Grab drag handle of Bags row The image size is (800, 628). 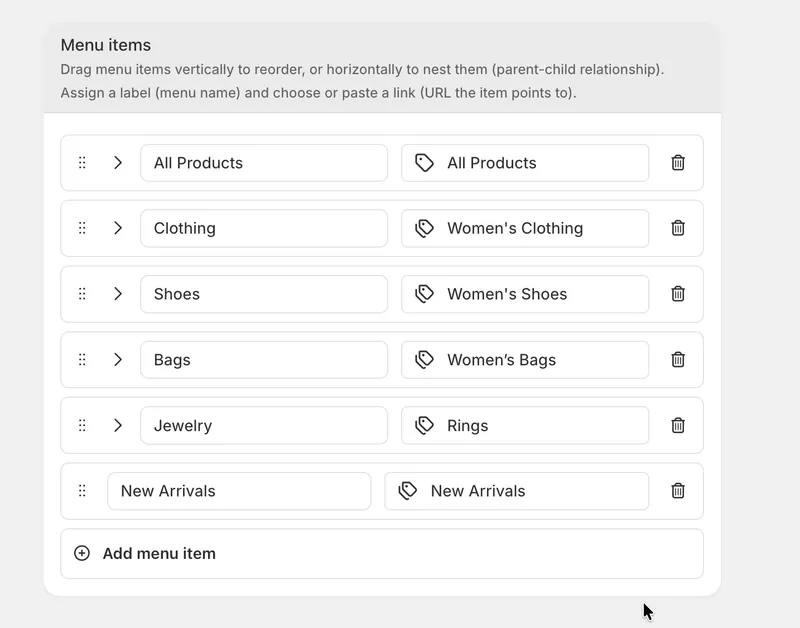pyautogui.click(x=82, y=360)
